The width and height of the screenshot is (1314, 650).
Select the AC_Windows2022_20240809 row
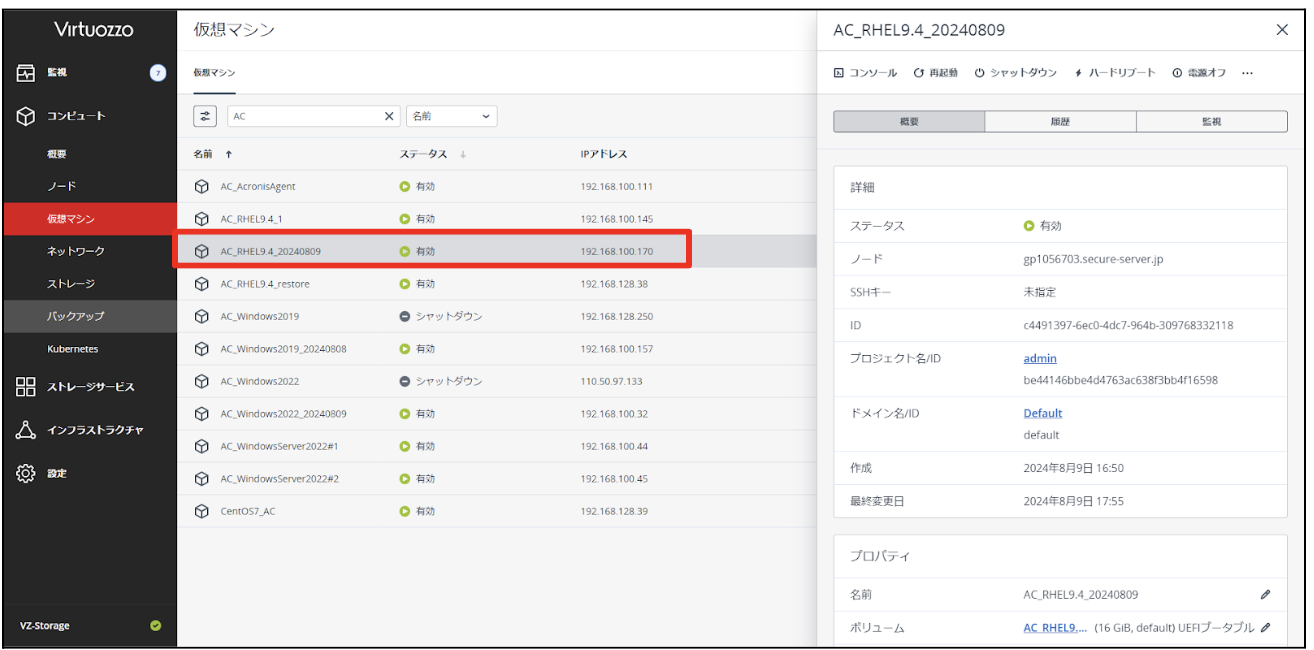click(496, 414)
